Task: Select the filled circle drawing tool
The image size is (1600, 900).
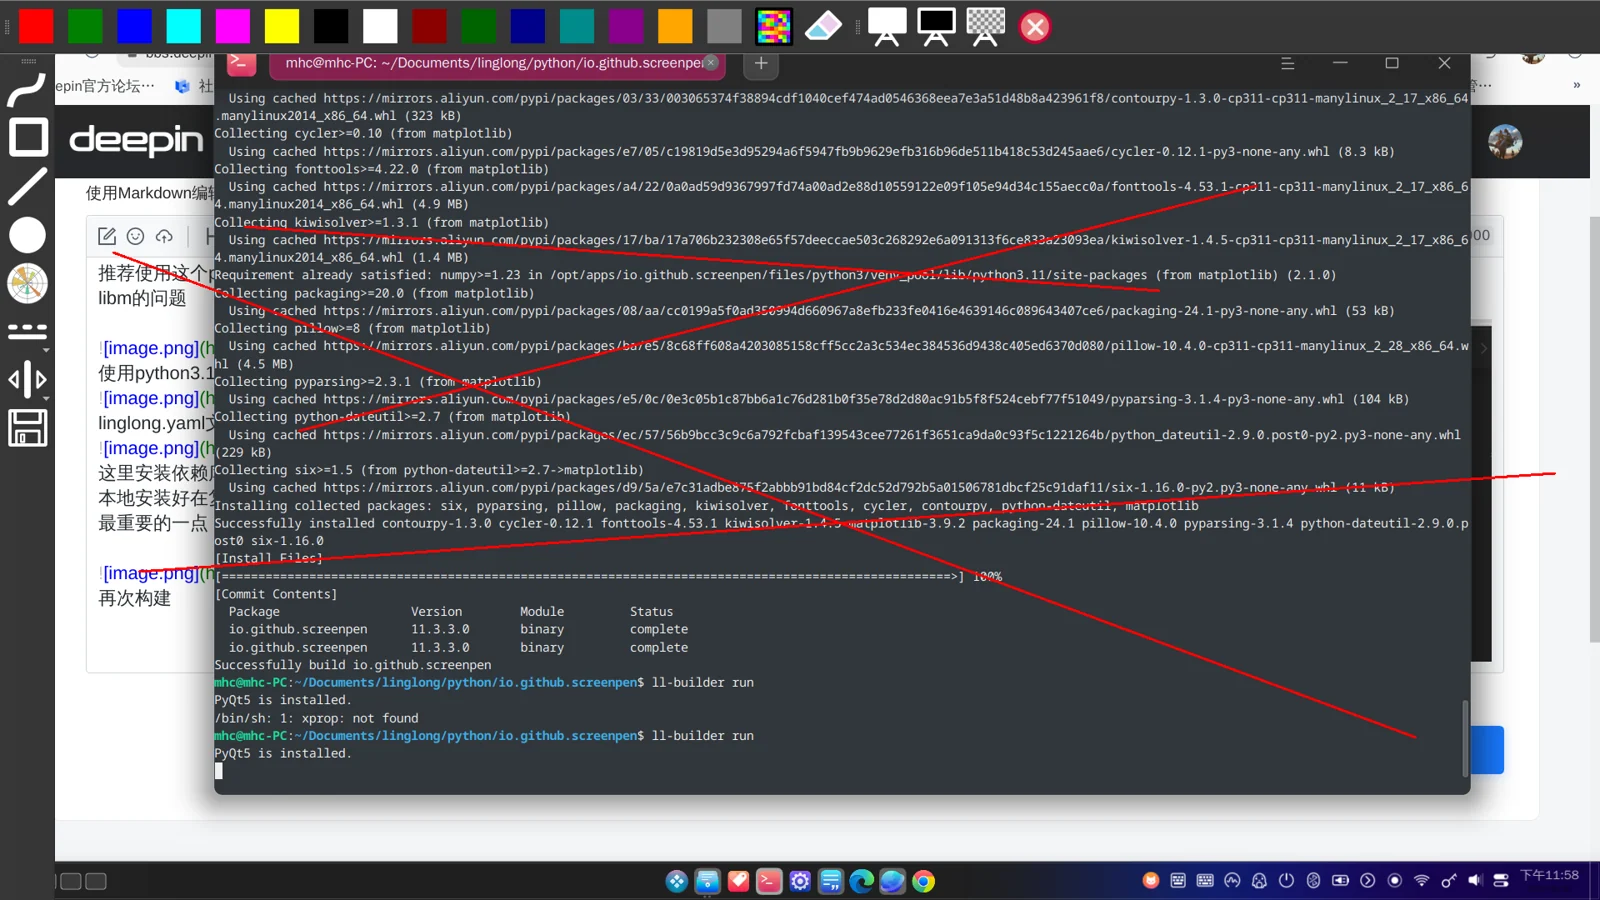Action: pos(27,235)
